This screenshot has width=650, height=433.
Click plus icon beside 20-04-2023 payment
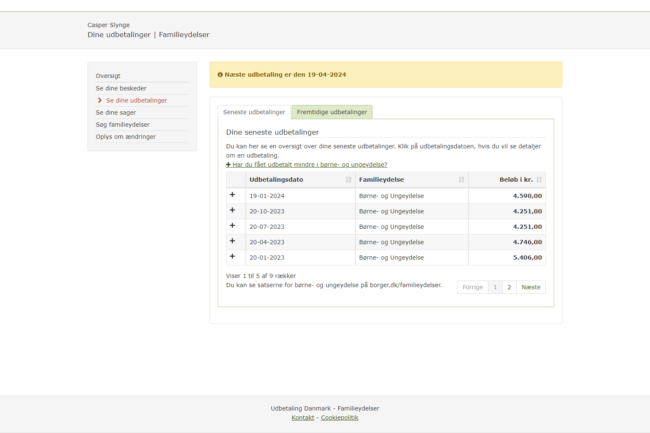[x=232, y=241]
